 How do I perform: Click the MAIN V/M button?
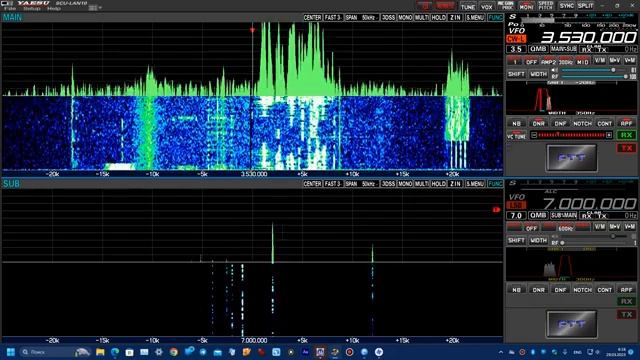click(x=599, y=60)
